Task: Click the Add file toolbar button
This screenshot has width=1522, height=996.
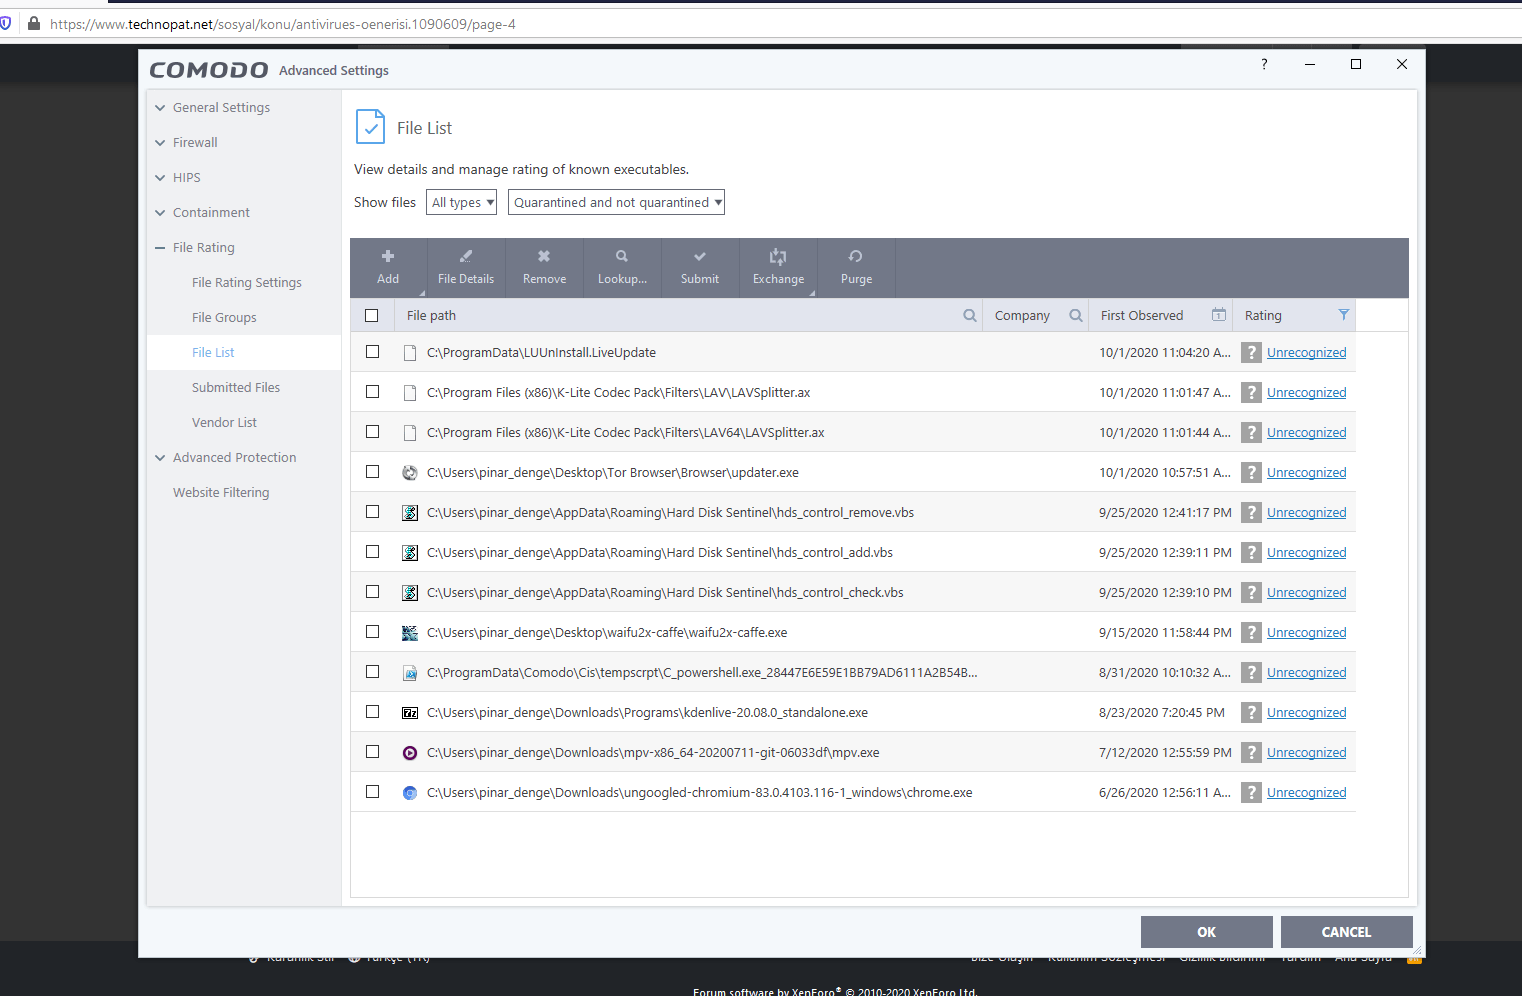Action: 388,268
